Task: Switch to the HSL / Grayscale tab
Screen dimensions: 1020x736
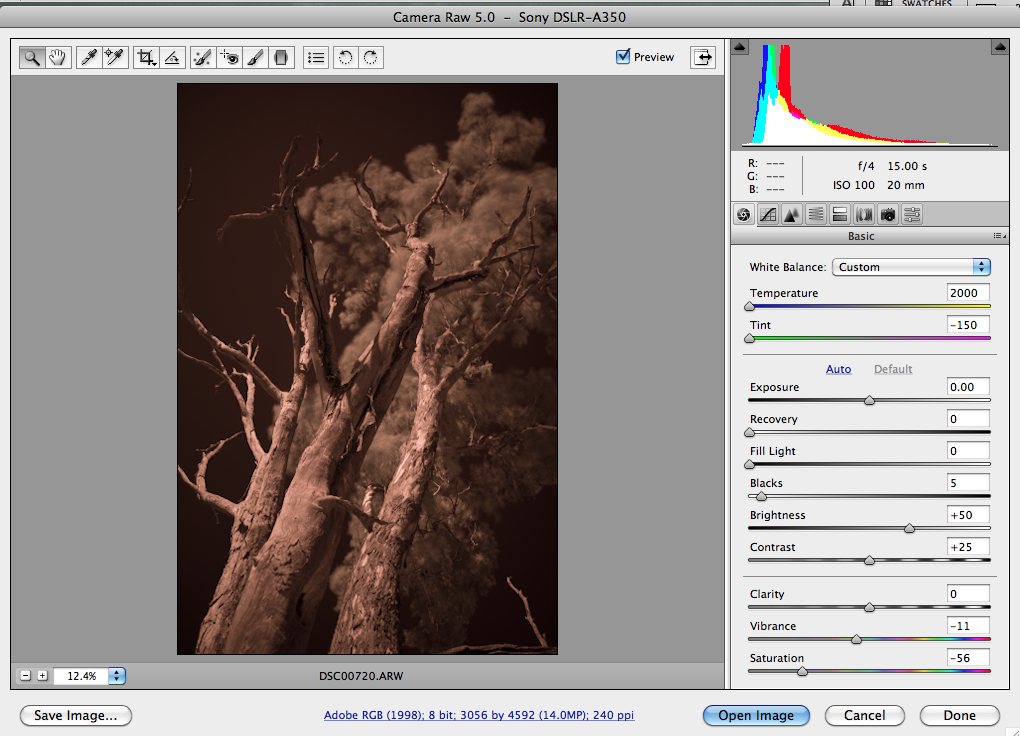Action: pos(816,214)
